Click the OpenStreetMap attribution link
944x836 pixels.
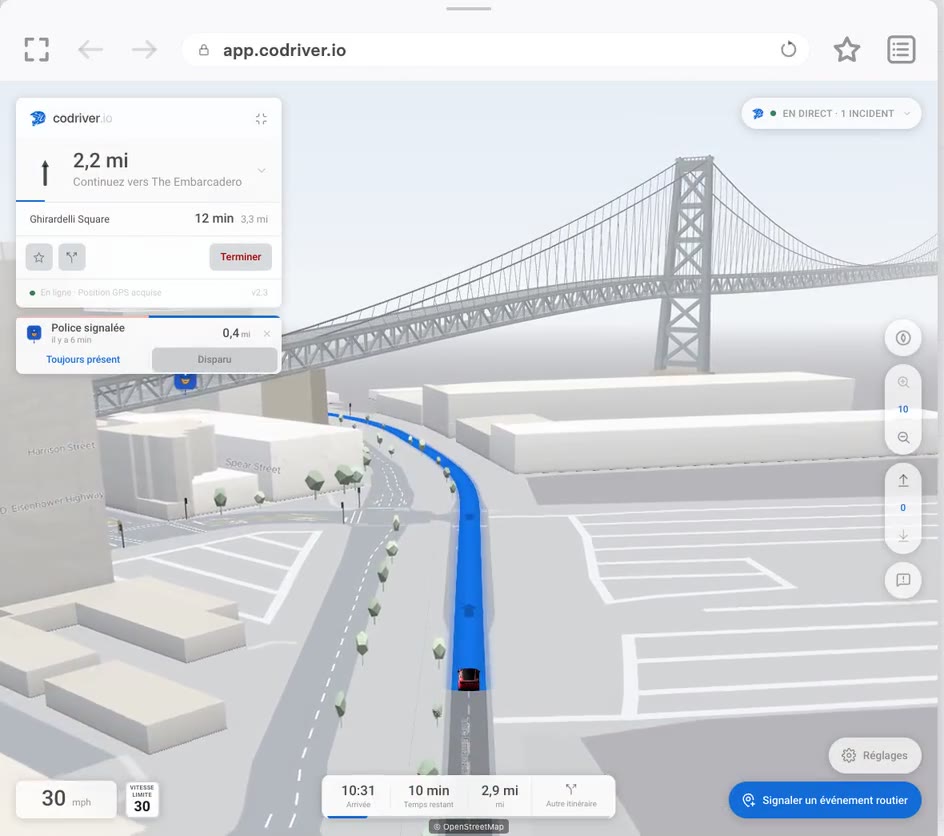[468, 827]
